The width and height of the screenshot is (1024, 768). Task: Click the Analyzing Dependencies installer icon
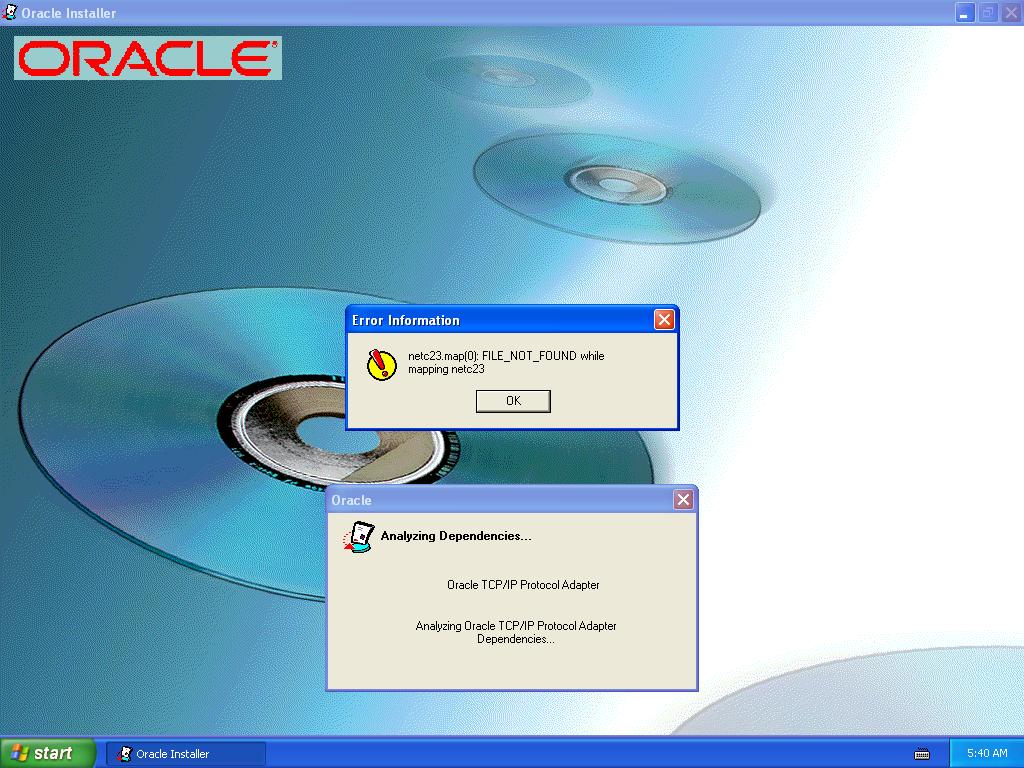click(x=358, y=537)
